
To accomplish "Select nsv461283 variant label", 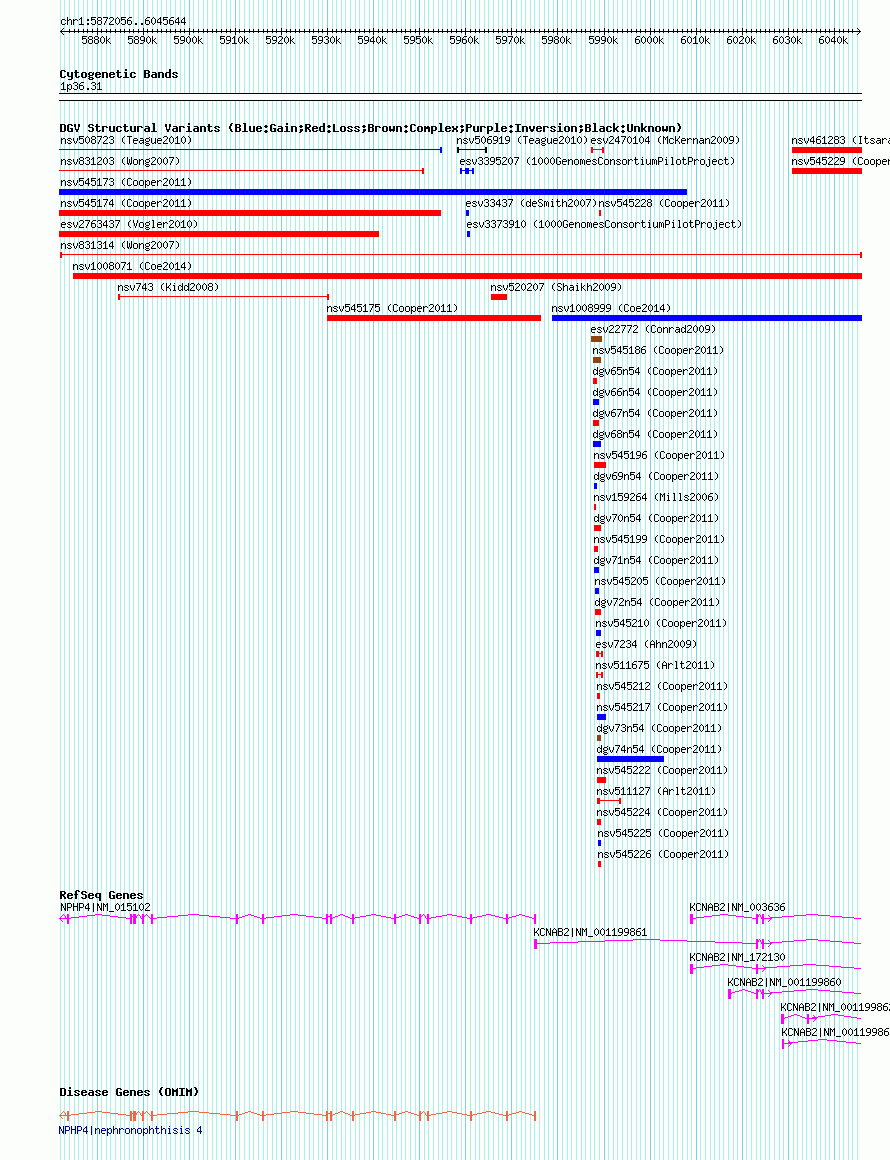I will pos(840,140).
